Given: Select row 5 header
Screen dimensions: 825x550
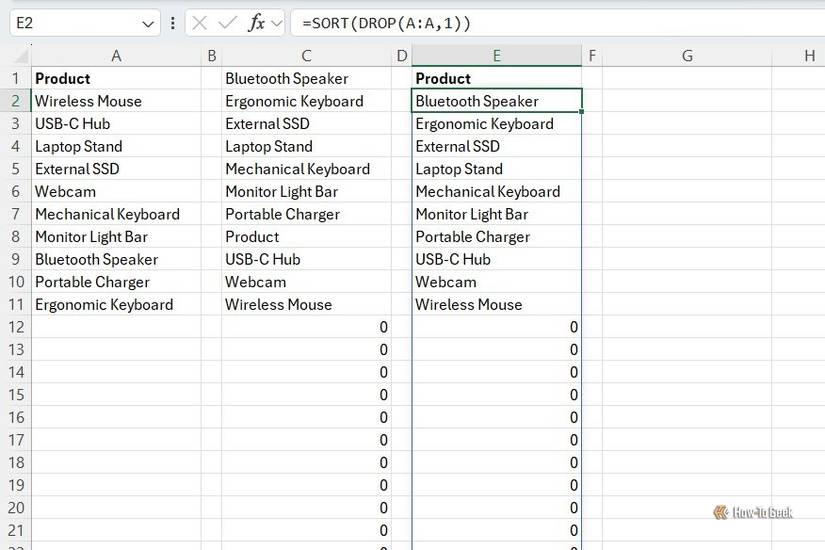Looking at the screenshot, I should pos(16,169).
